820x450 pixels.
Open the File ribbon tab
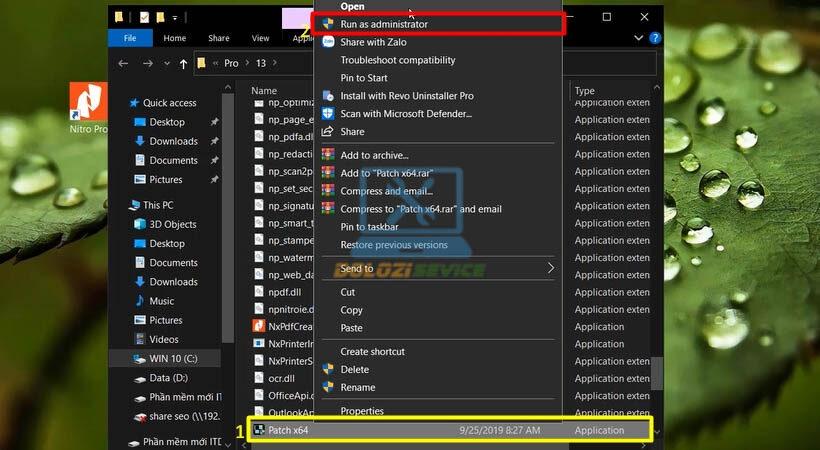tap(129, 38)
